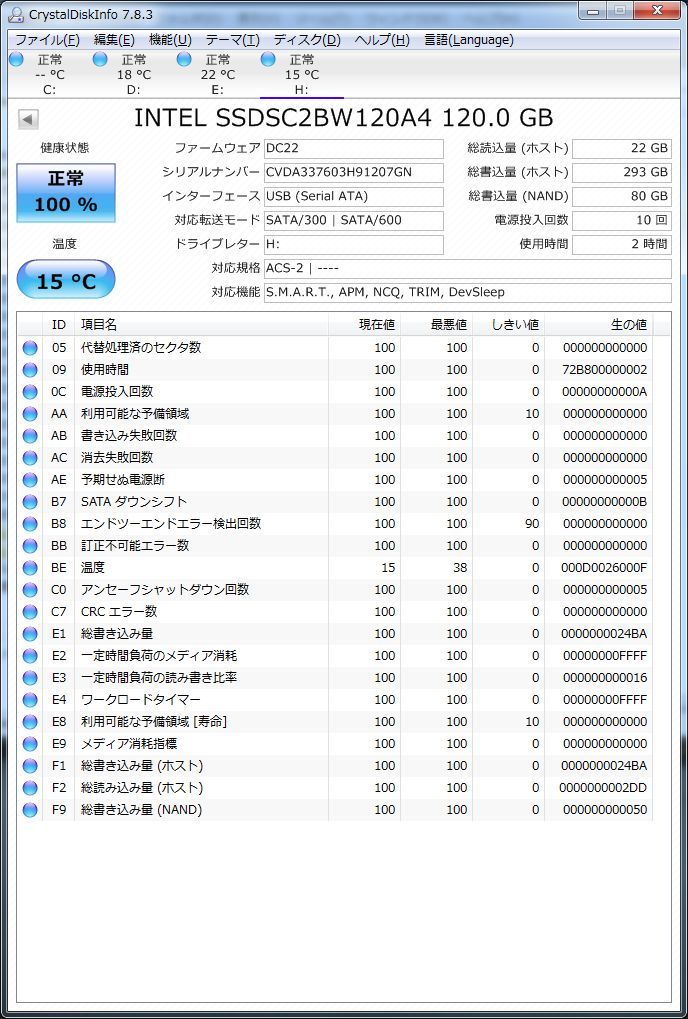The height and width of the screenshot is (1019, 688).
Task: Click status orb of row F1 総書き込み量 (ホスト)
Action: tap(30, 766)
